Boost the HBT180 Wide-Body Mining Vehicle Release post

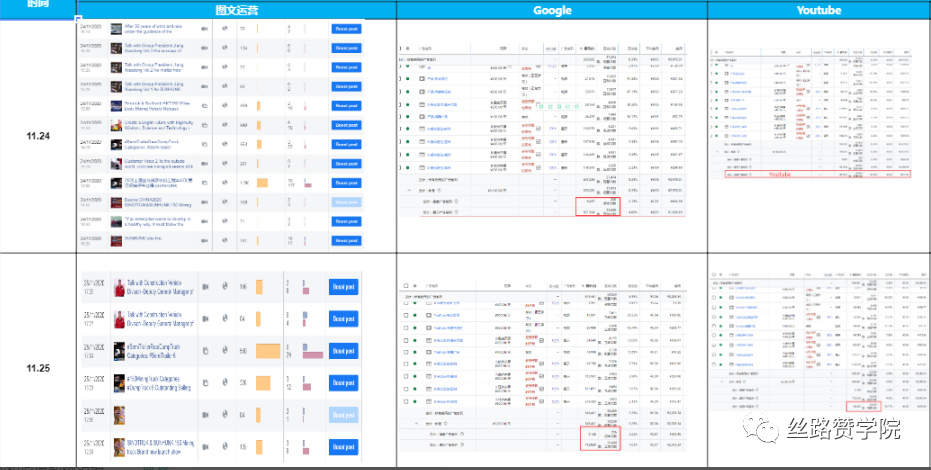(x=346, y=106)
